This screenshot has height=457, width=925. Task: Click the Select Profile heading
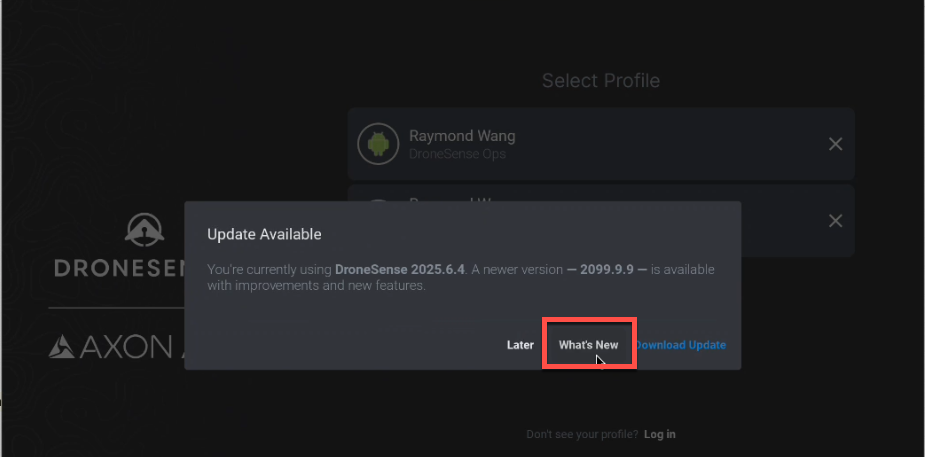click(x=601, y=81)
